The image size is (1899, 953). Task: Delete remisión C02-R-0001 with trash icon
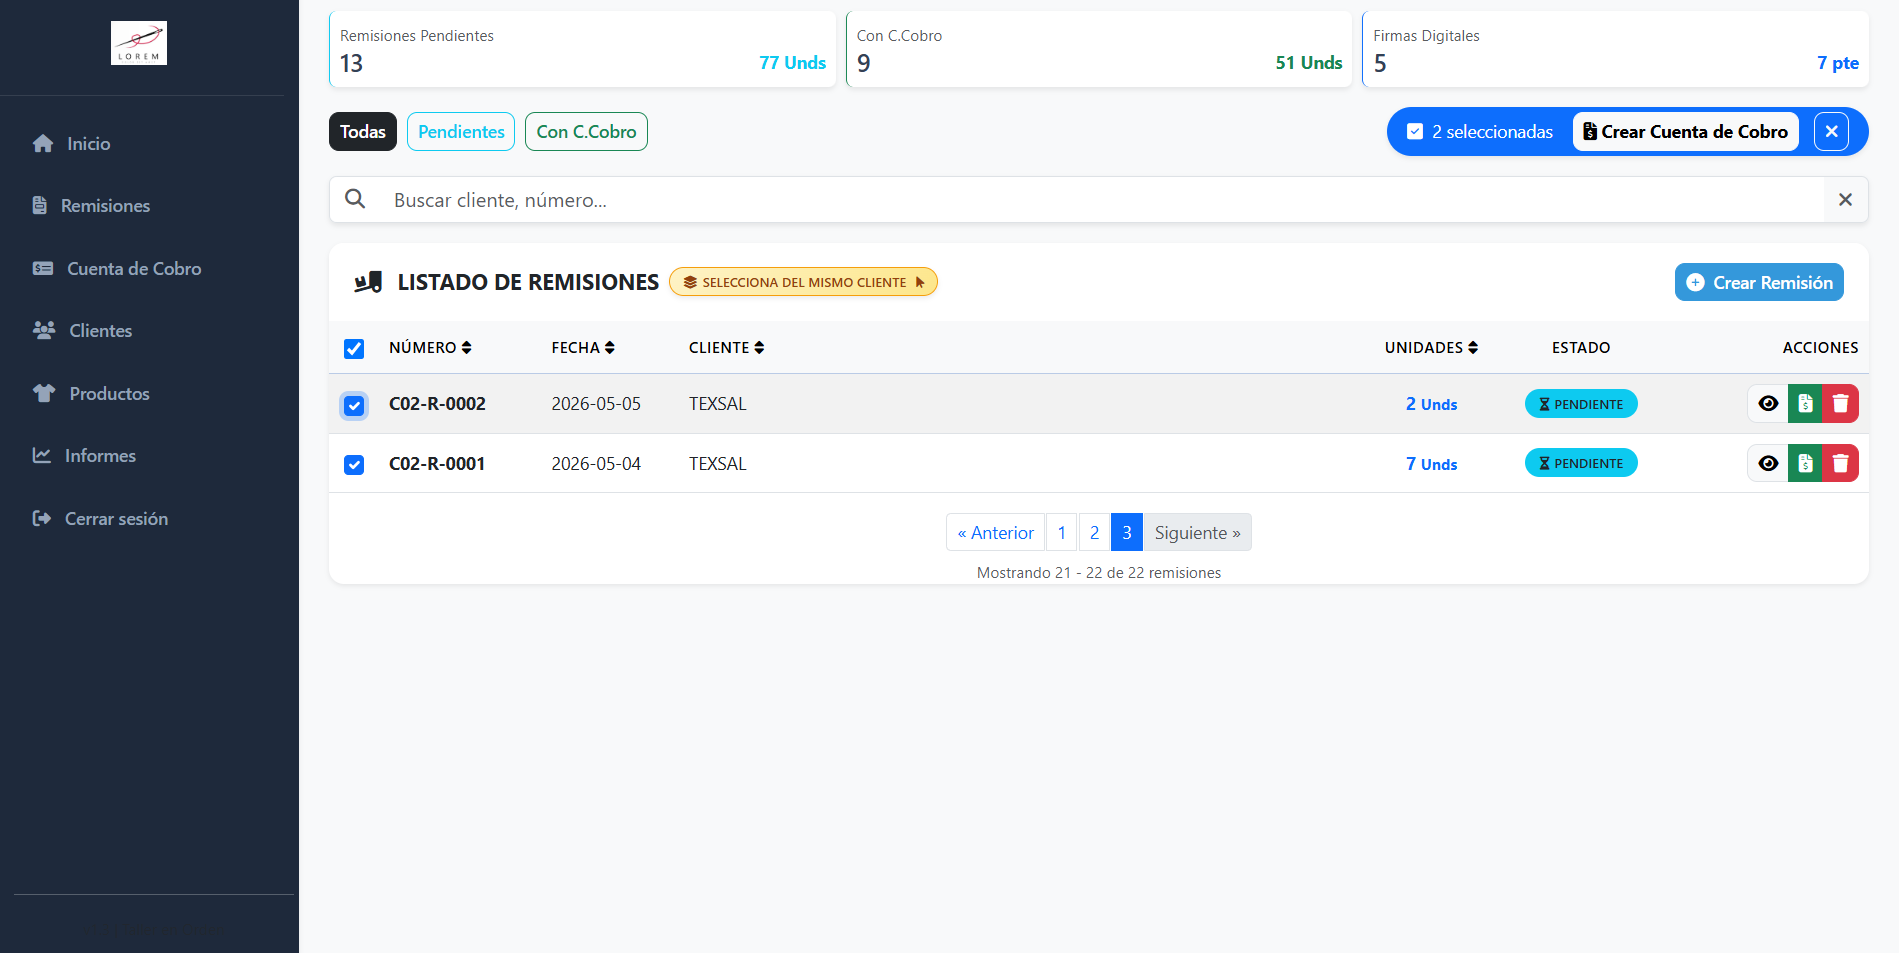1840,463
